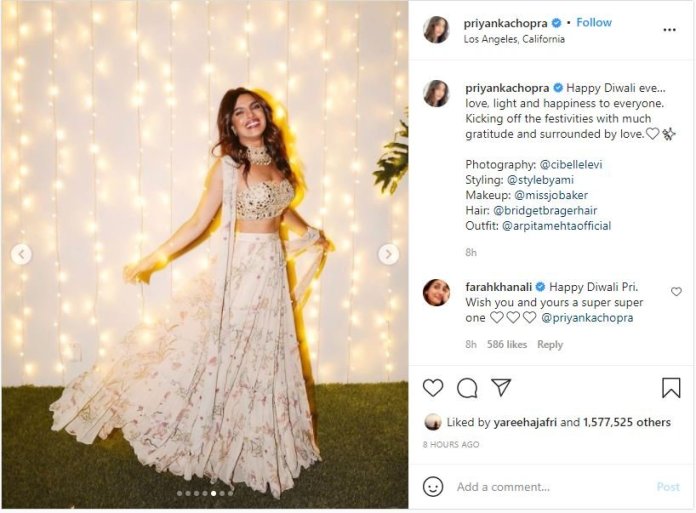Reply to farahkhanali's comment
The height and width of the screenshot is (513, 696).
click(550, 344)
